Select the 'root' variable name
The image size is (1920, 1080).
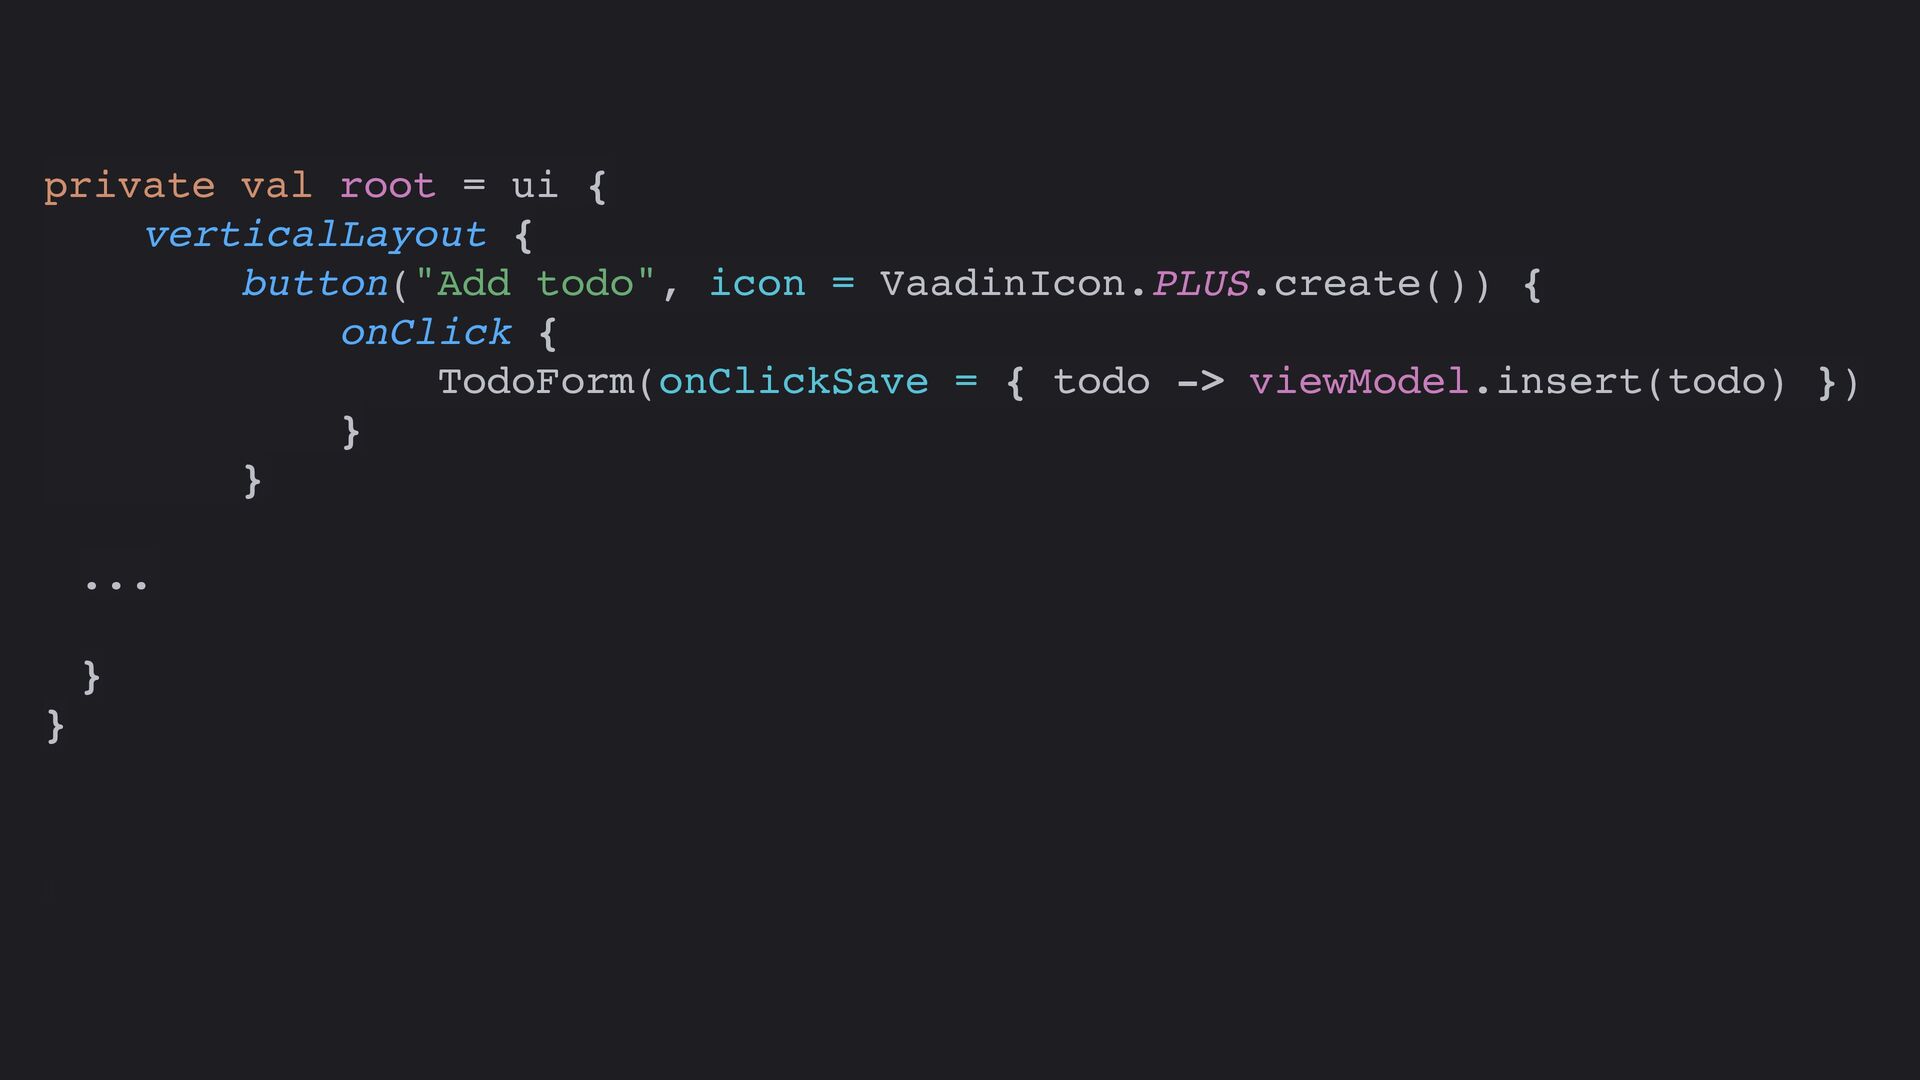pos(387,187)
